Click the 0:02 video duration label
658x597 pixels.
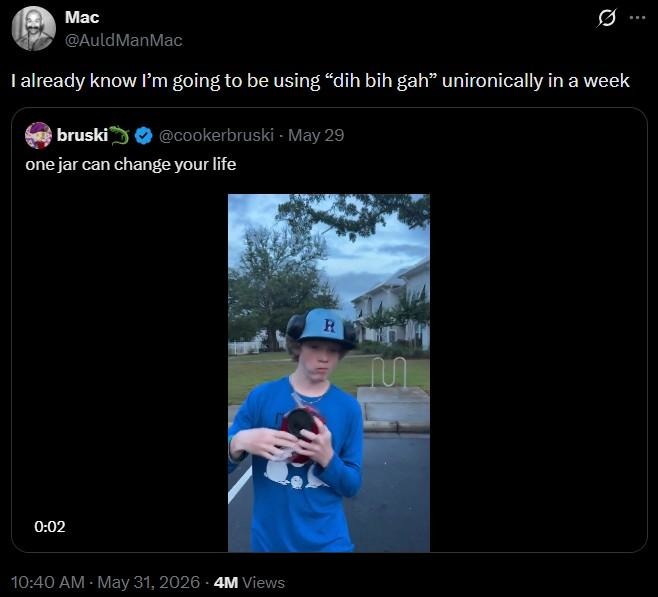[x=50, y=527]
